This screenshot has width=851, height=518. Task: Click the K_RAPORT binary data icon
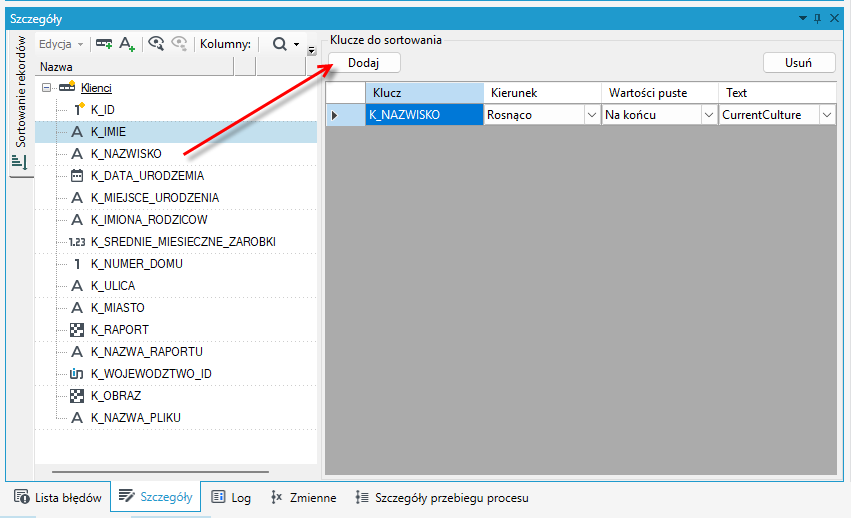coord(77,330)
